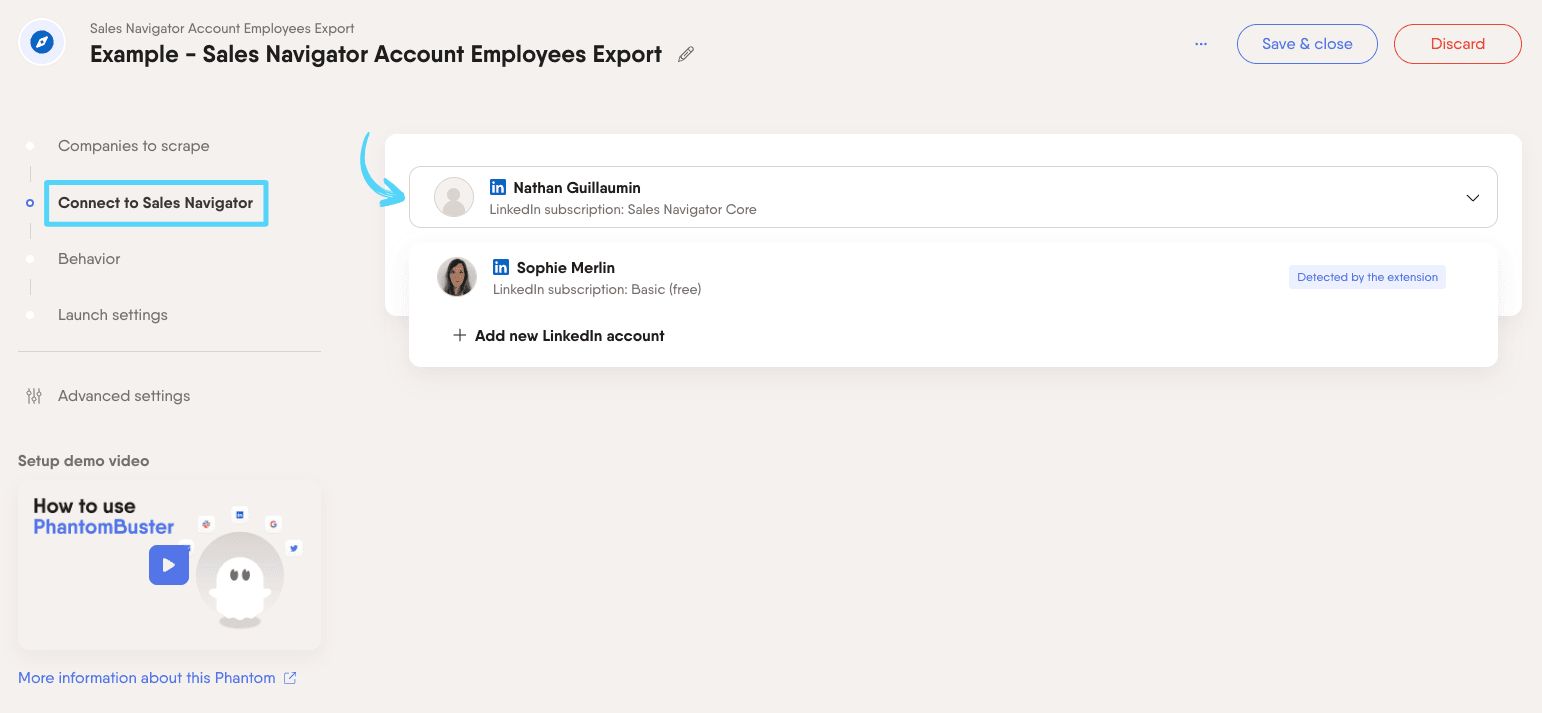Screen dimensions: 1542x713
Task: Click Sales Navigator Account Employees Export subtitle
Action: [x=222, y=28]
